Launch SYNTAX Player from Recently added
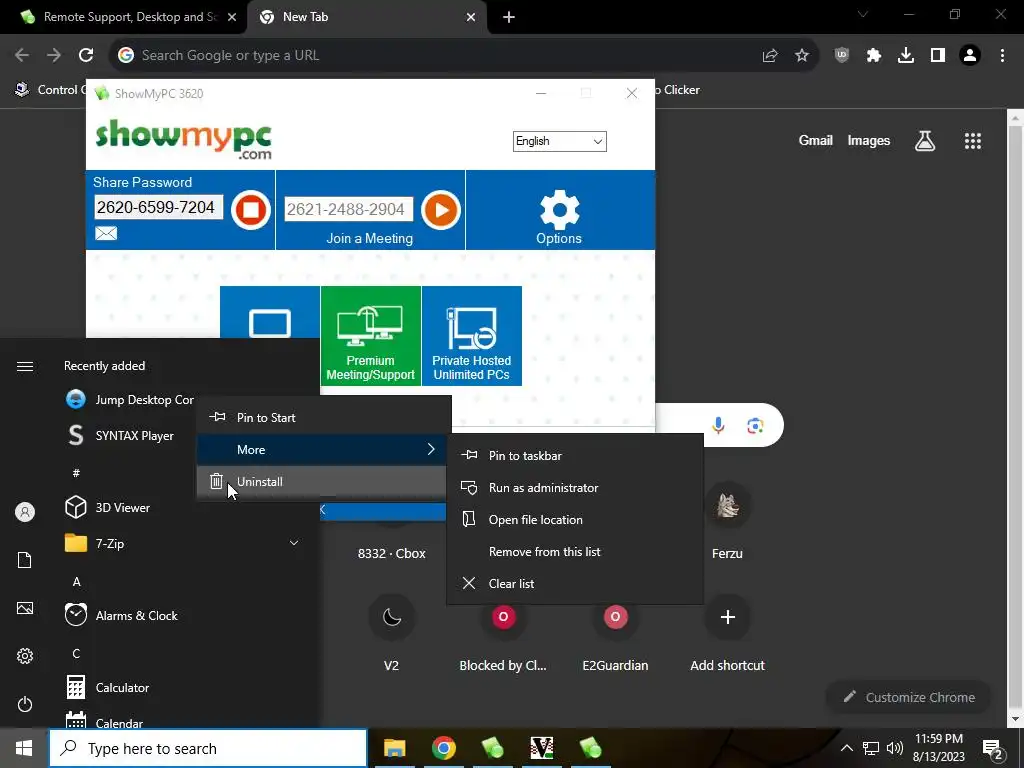 pos(121,436)
